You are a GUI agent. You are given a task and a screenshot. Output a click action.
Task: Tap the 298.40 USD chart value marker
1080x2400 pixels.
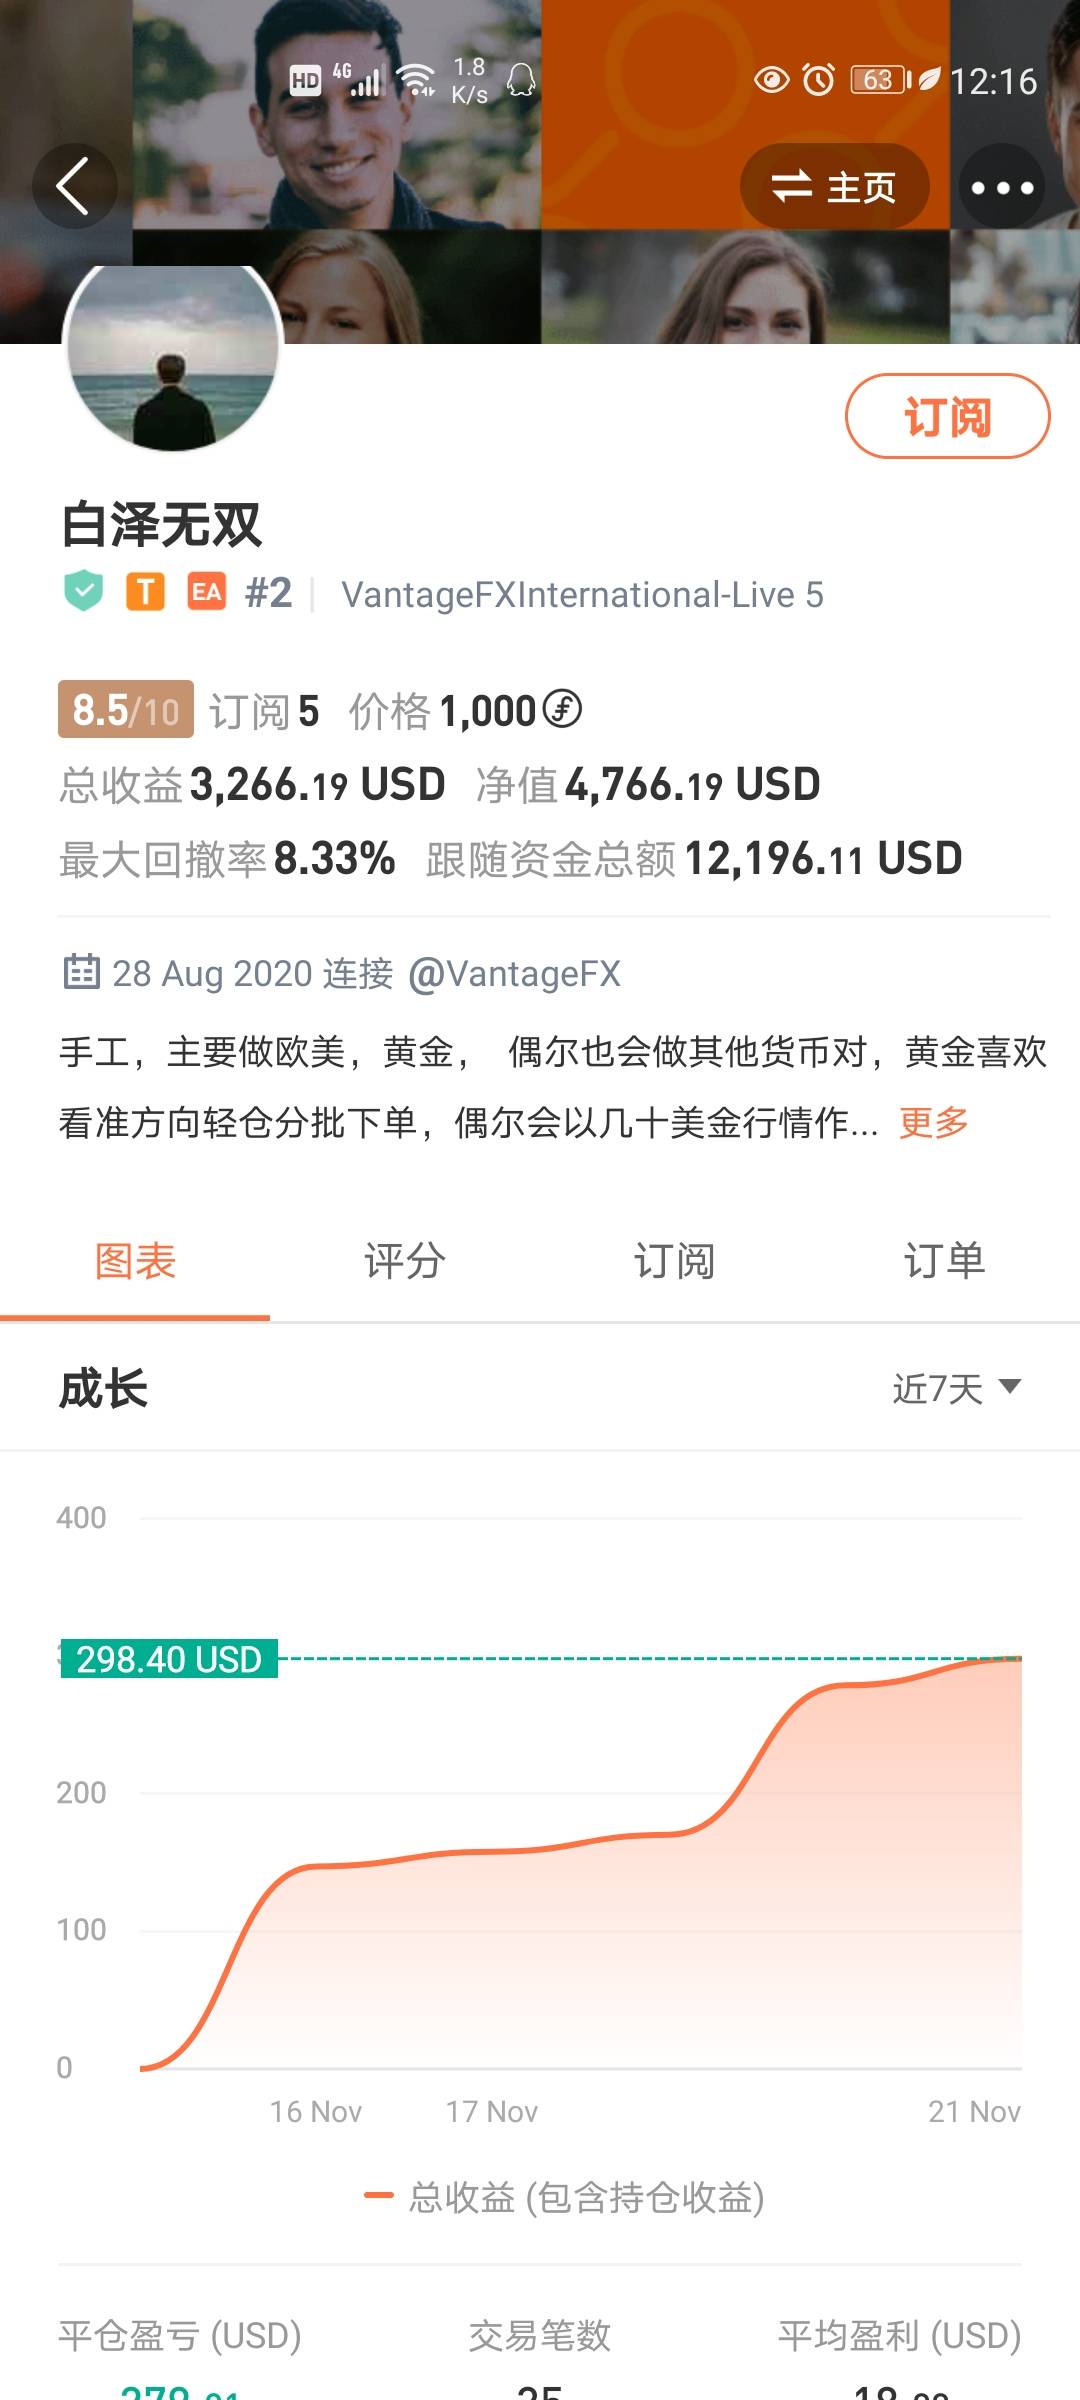[169, 1659]
